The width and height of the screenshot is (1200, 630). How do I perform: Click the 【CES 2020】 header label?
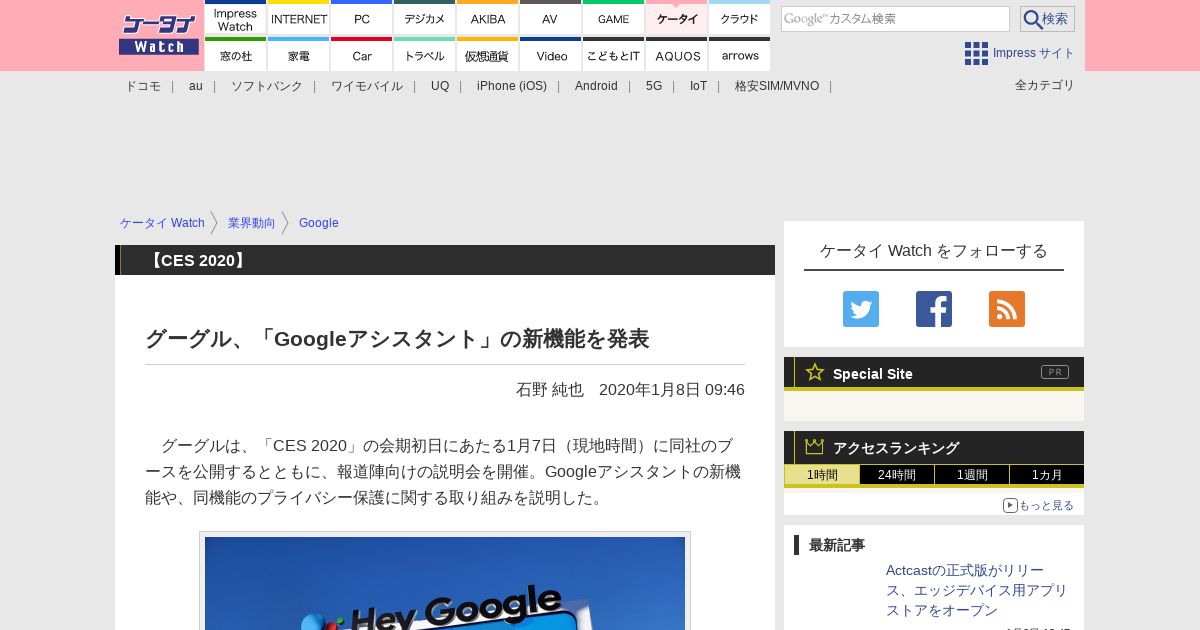tap(197, 260)
